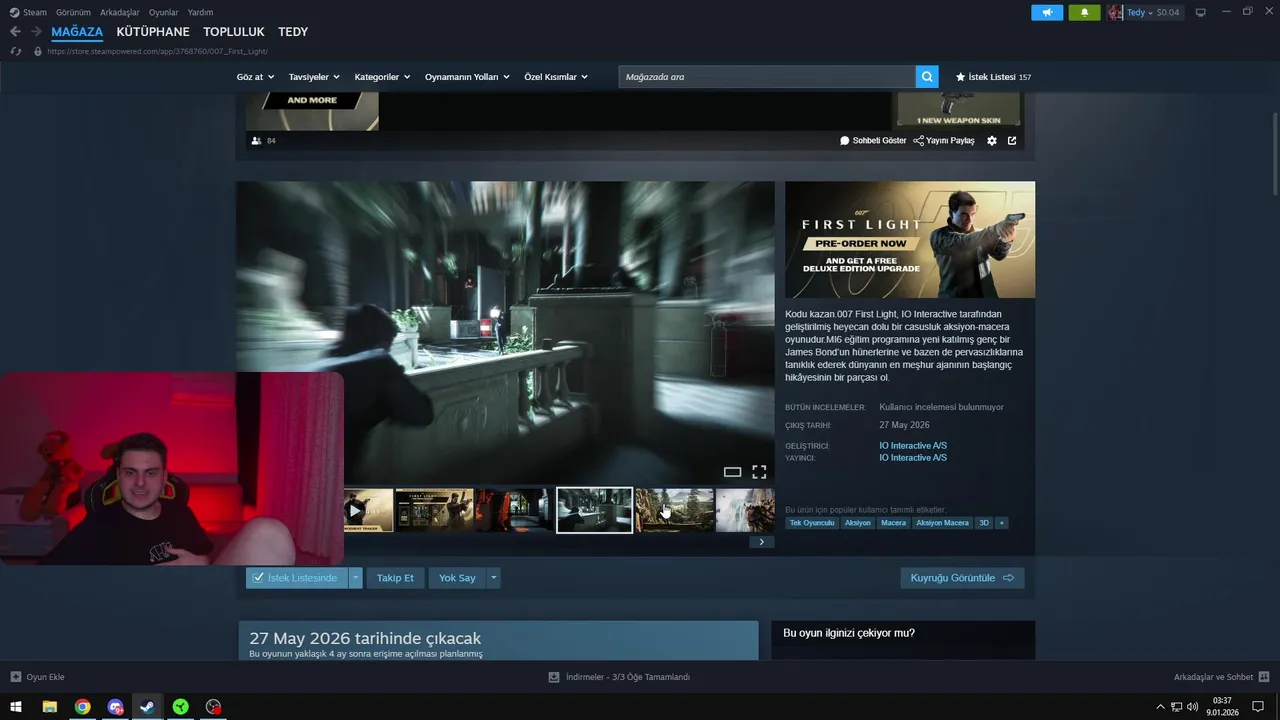
Task: Open the Windows notification center icon
Action: tap(1258, 707)
